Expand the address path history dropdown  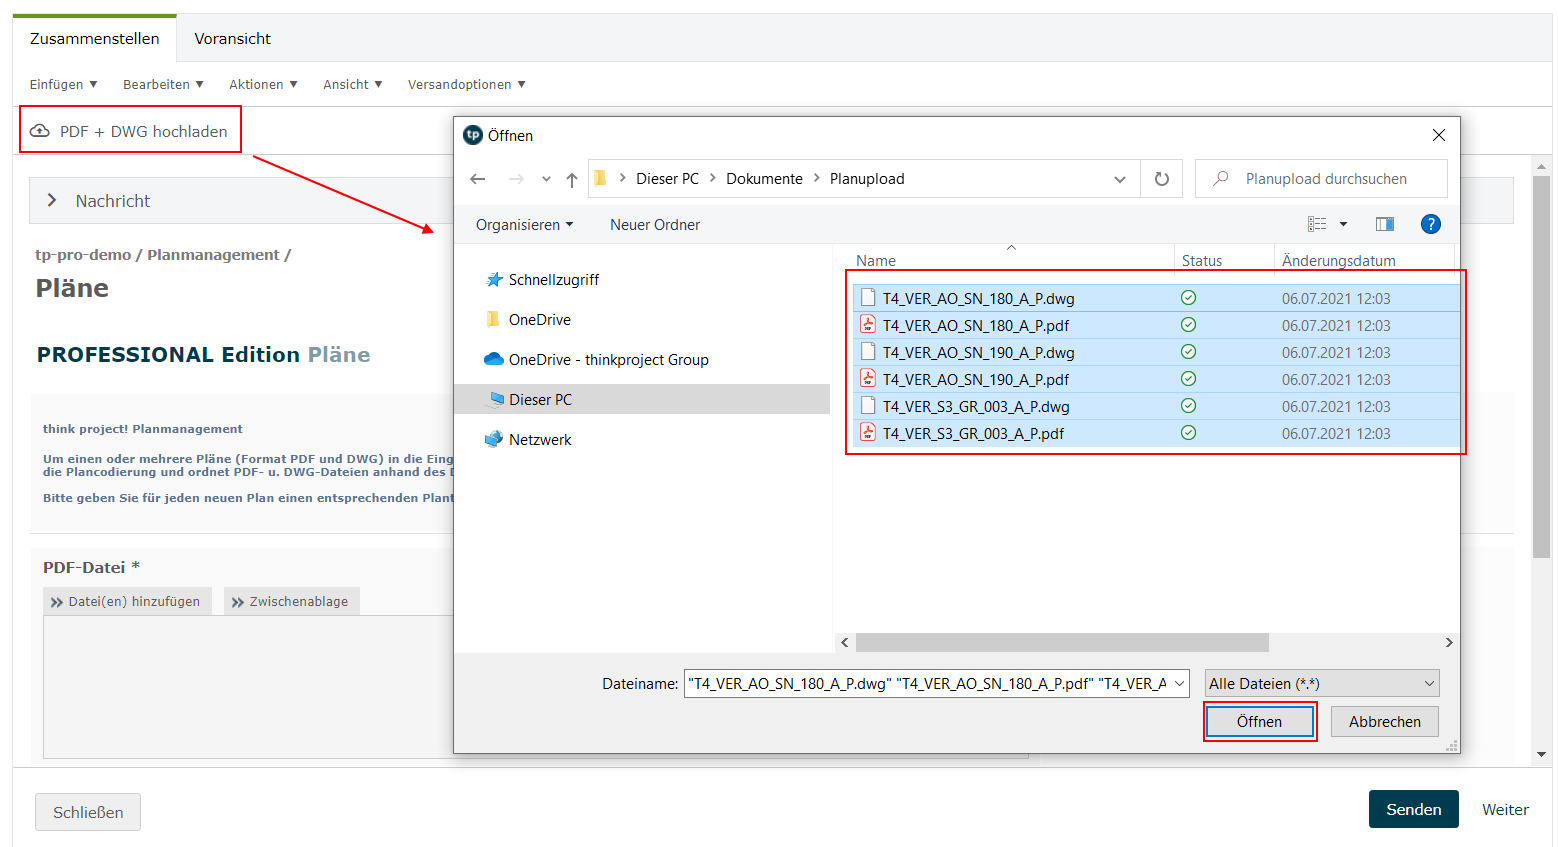pos(1119,179)
